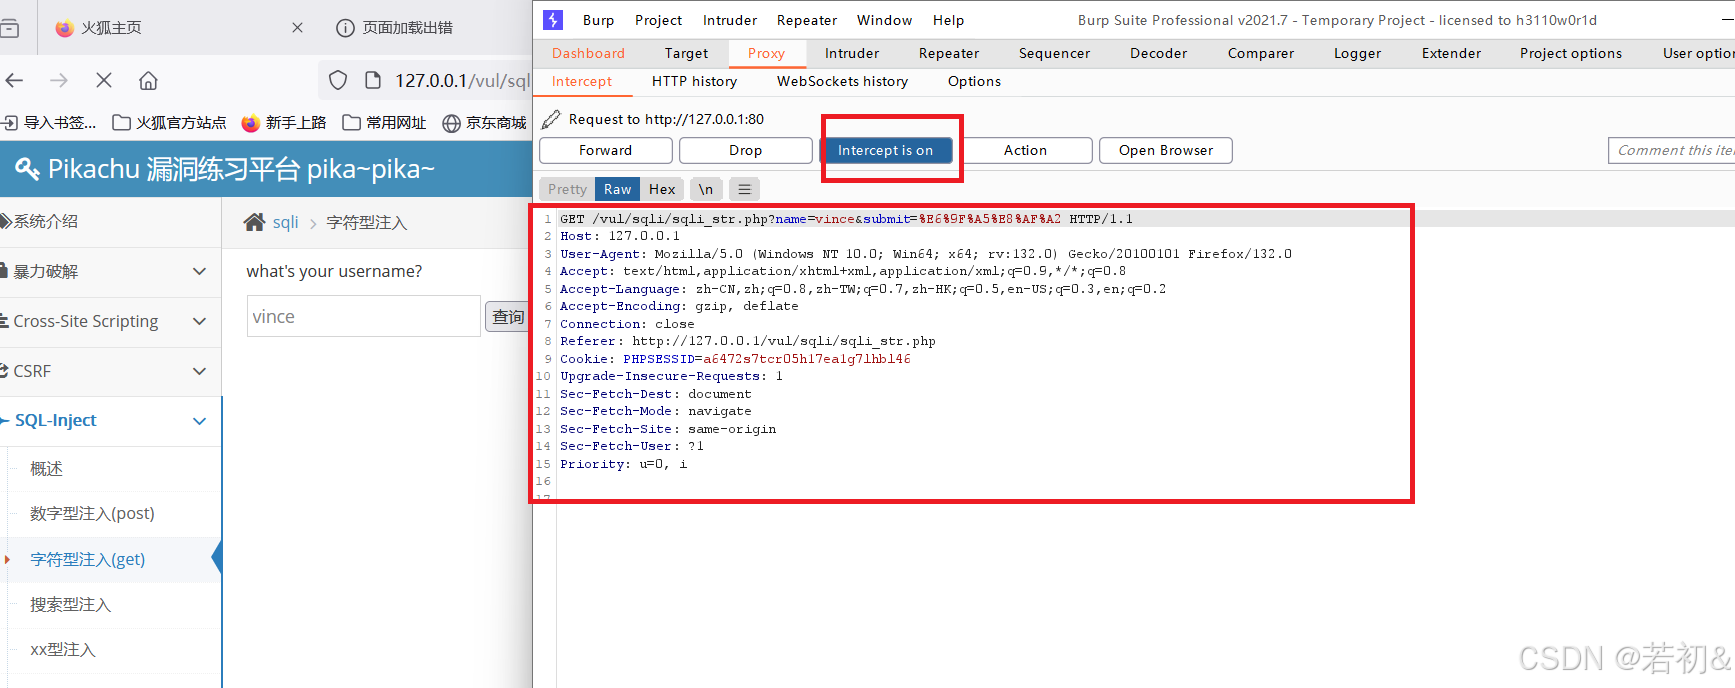
Task: Open the HTTP history sub-tab
Action: click(x=694, y=81)
